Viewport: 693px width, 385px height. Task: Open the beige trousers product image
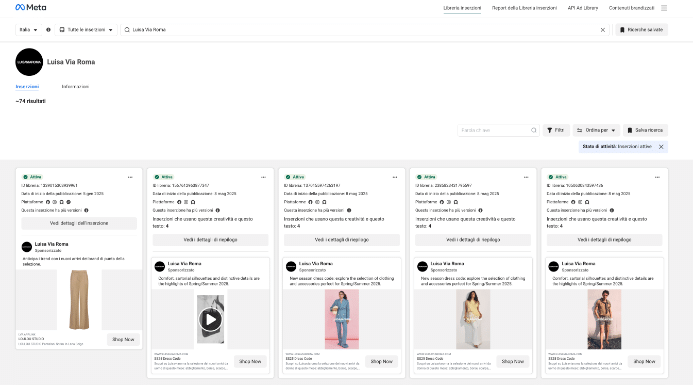point(79,300)
